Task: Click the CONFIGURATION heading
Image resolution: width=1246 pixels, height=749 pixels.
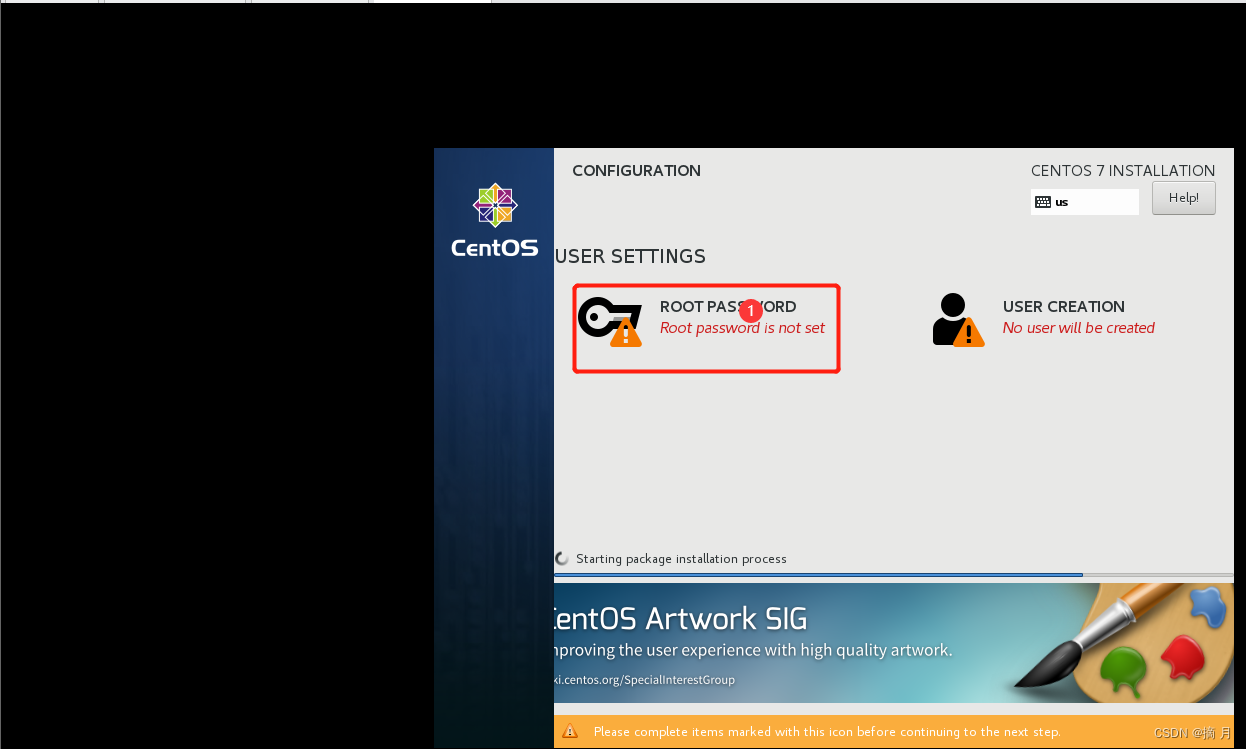Action: coord(636,171)
